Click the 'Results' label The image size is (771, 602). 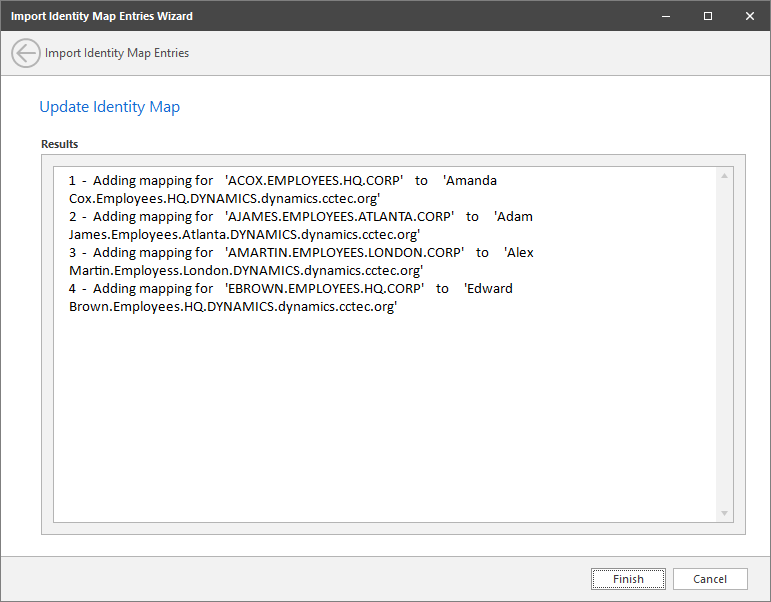coord(59,144)
